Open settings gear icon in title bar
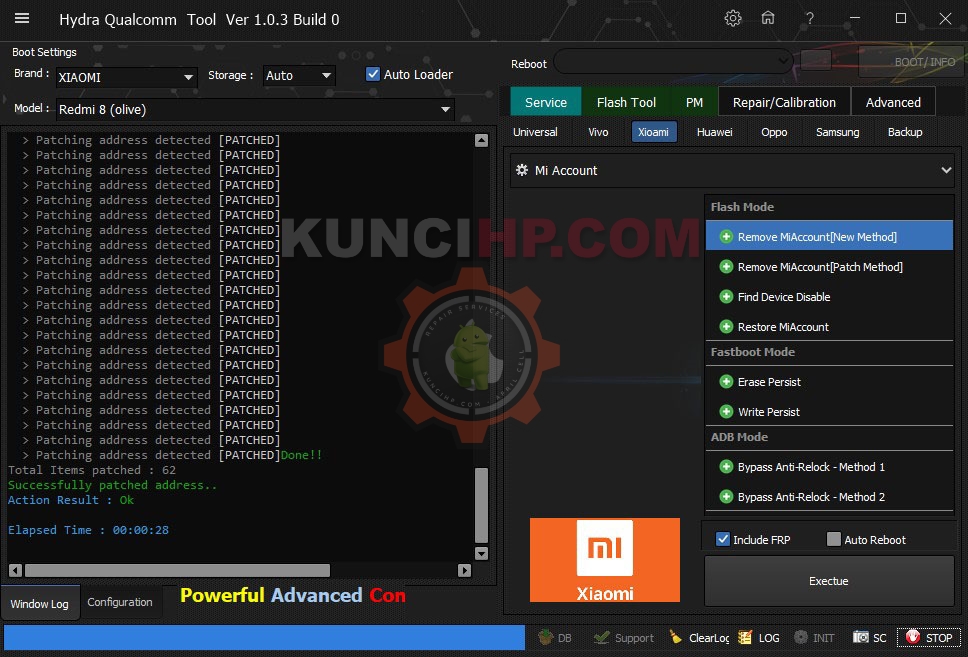Image resolution: width=968 pixels, height=657 pixels. 733,19
